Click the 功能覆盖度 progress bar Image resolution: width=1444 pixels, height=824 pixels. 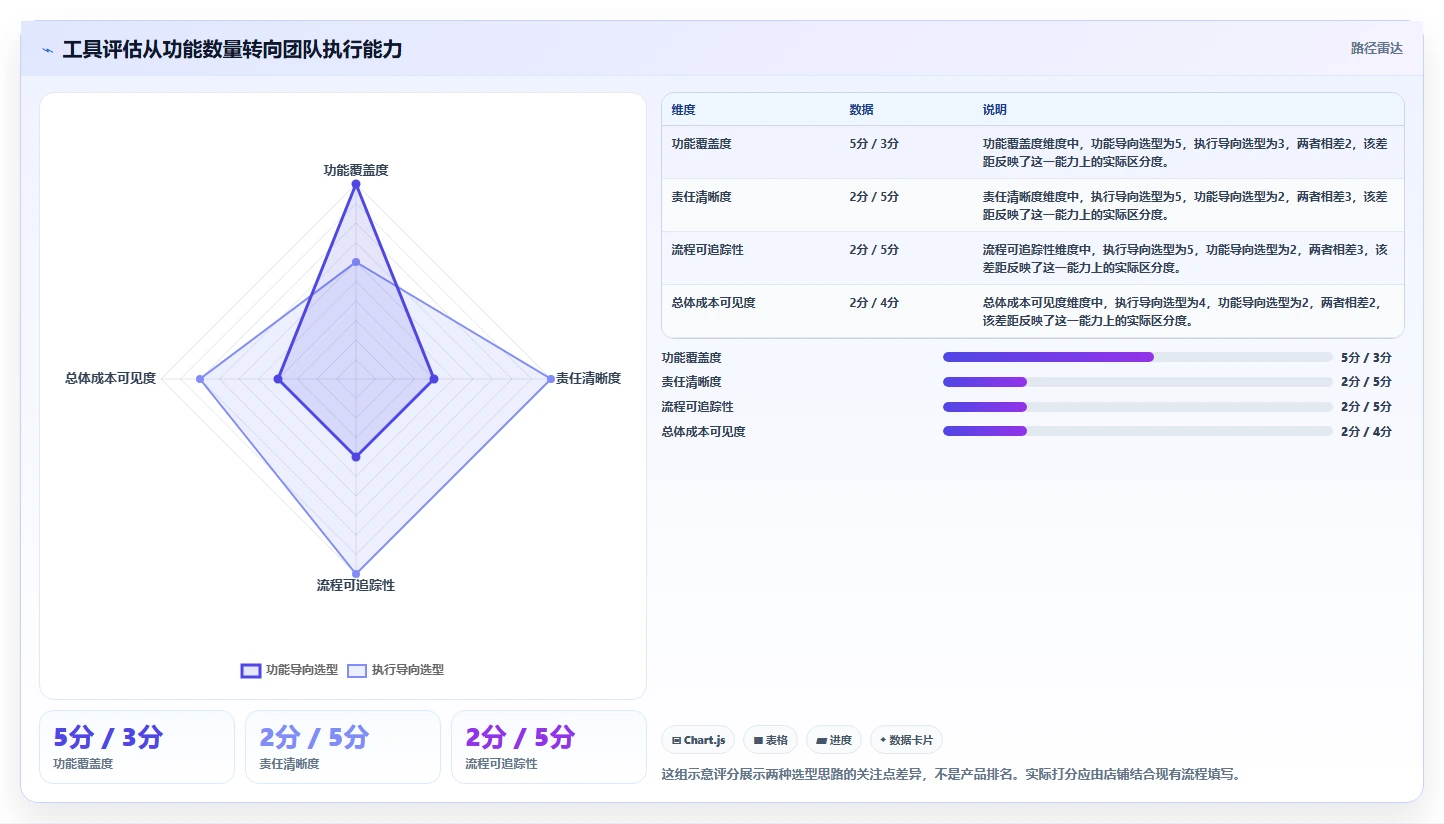pyautogui.click(x=1137, y=357)
